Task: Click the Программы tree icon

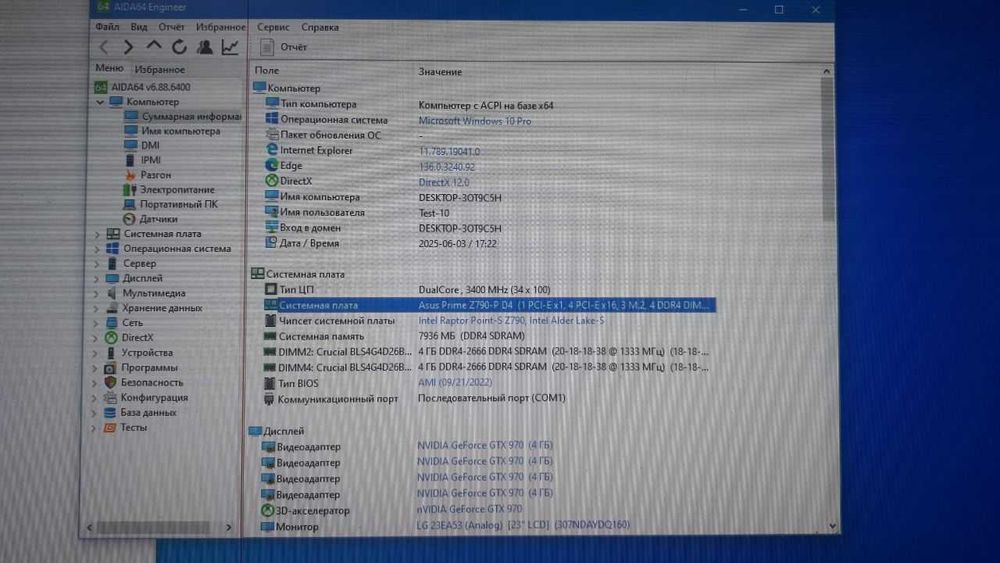Action: 110,368
